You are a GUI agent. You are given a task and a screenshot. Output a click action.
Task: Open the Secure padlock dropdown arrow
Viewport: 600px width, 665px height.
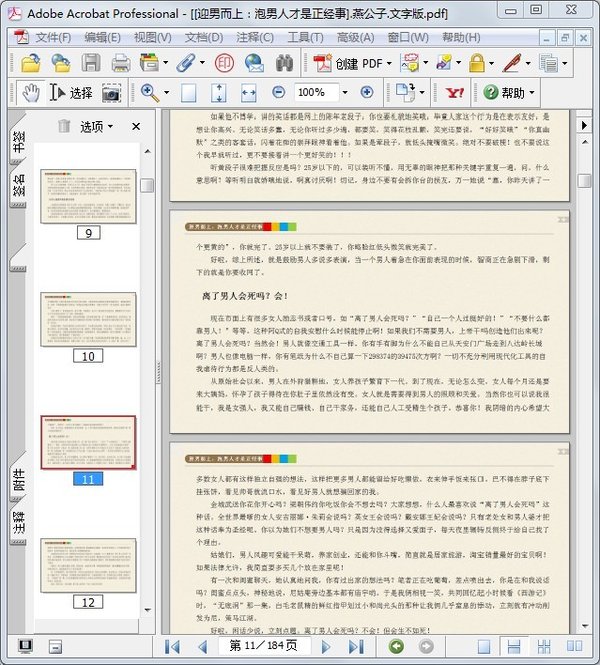pos(491,64)
